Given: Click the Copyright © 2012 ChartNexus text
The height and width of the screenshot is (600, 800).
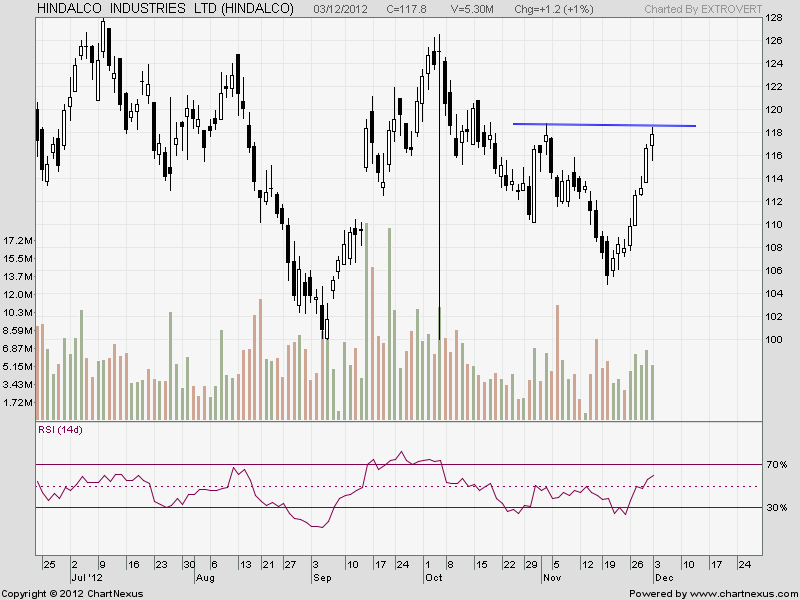Looking at the screenshot, I should [x=71, y=593].
